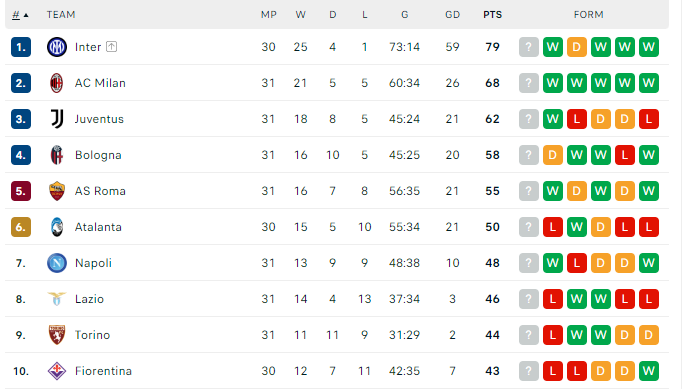This screenshot has width=682, height=389.
Task: Click Juventus's first red L form badge
Action: [577, 119]
